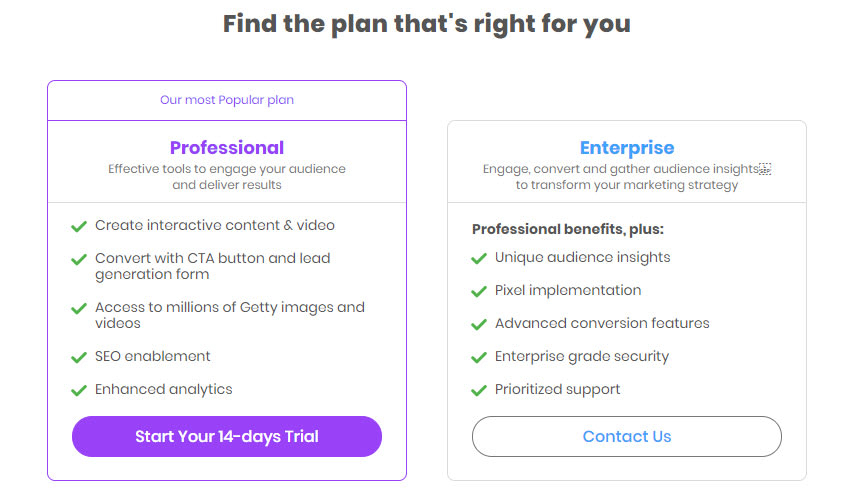Click the Prioritized support feature text
The height and width of the screenshot is (495, 864).
tap(557, 389)
